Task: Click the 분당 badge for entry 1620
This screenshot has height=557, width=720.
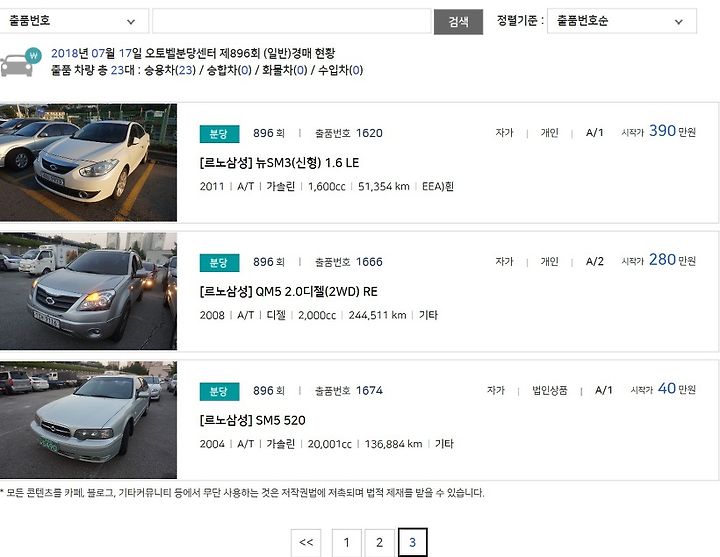Action: (219, 134)
